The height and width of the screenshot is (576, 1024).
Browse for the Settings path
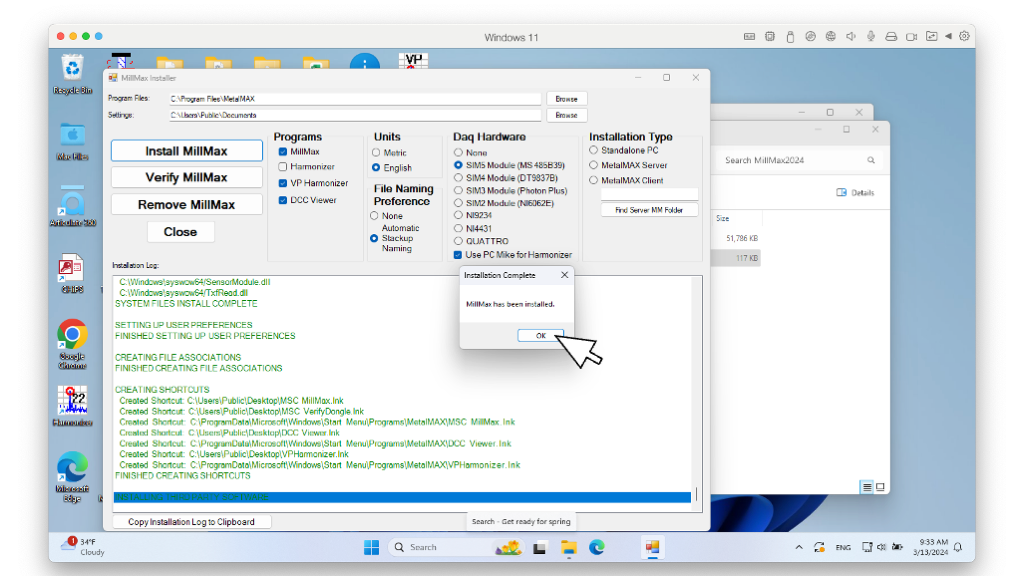566,115
